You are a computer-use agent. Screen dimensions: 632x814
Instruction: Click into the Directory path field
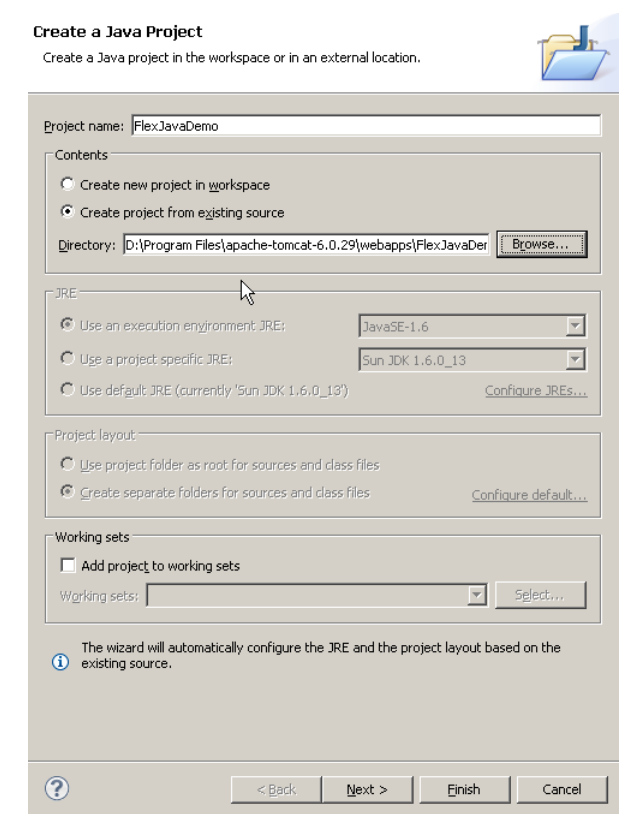(306, 245)
